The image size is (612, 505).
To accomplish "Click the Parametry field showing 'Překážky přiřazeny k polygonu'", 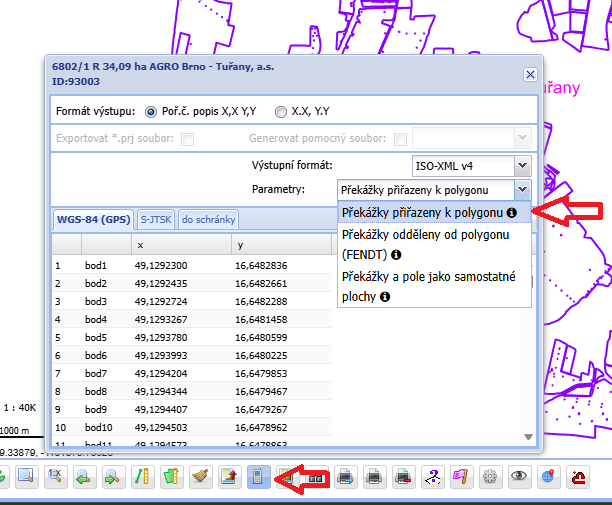I will point(426,190).
